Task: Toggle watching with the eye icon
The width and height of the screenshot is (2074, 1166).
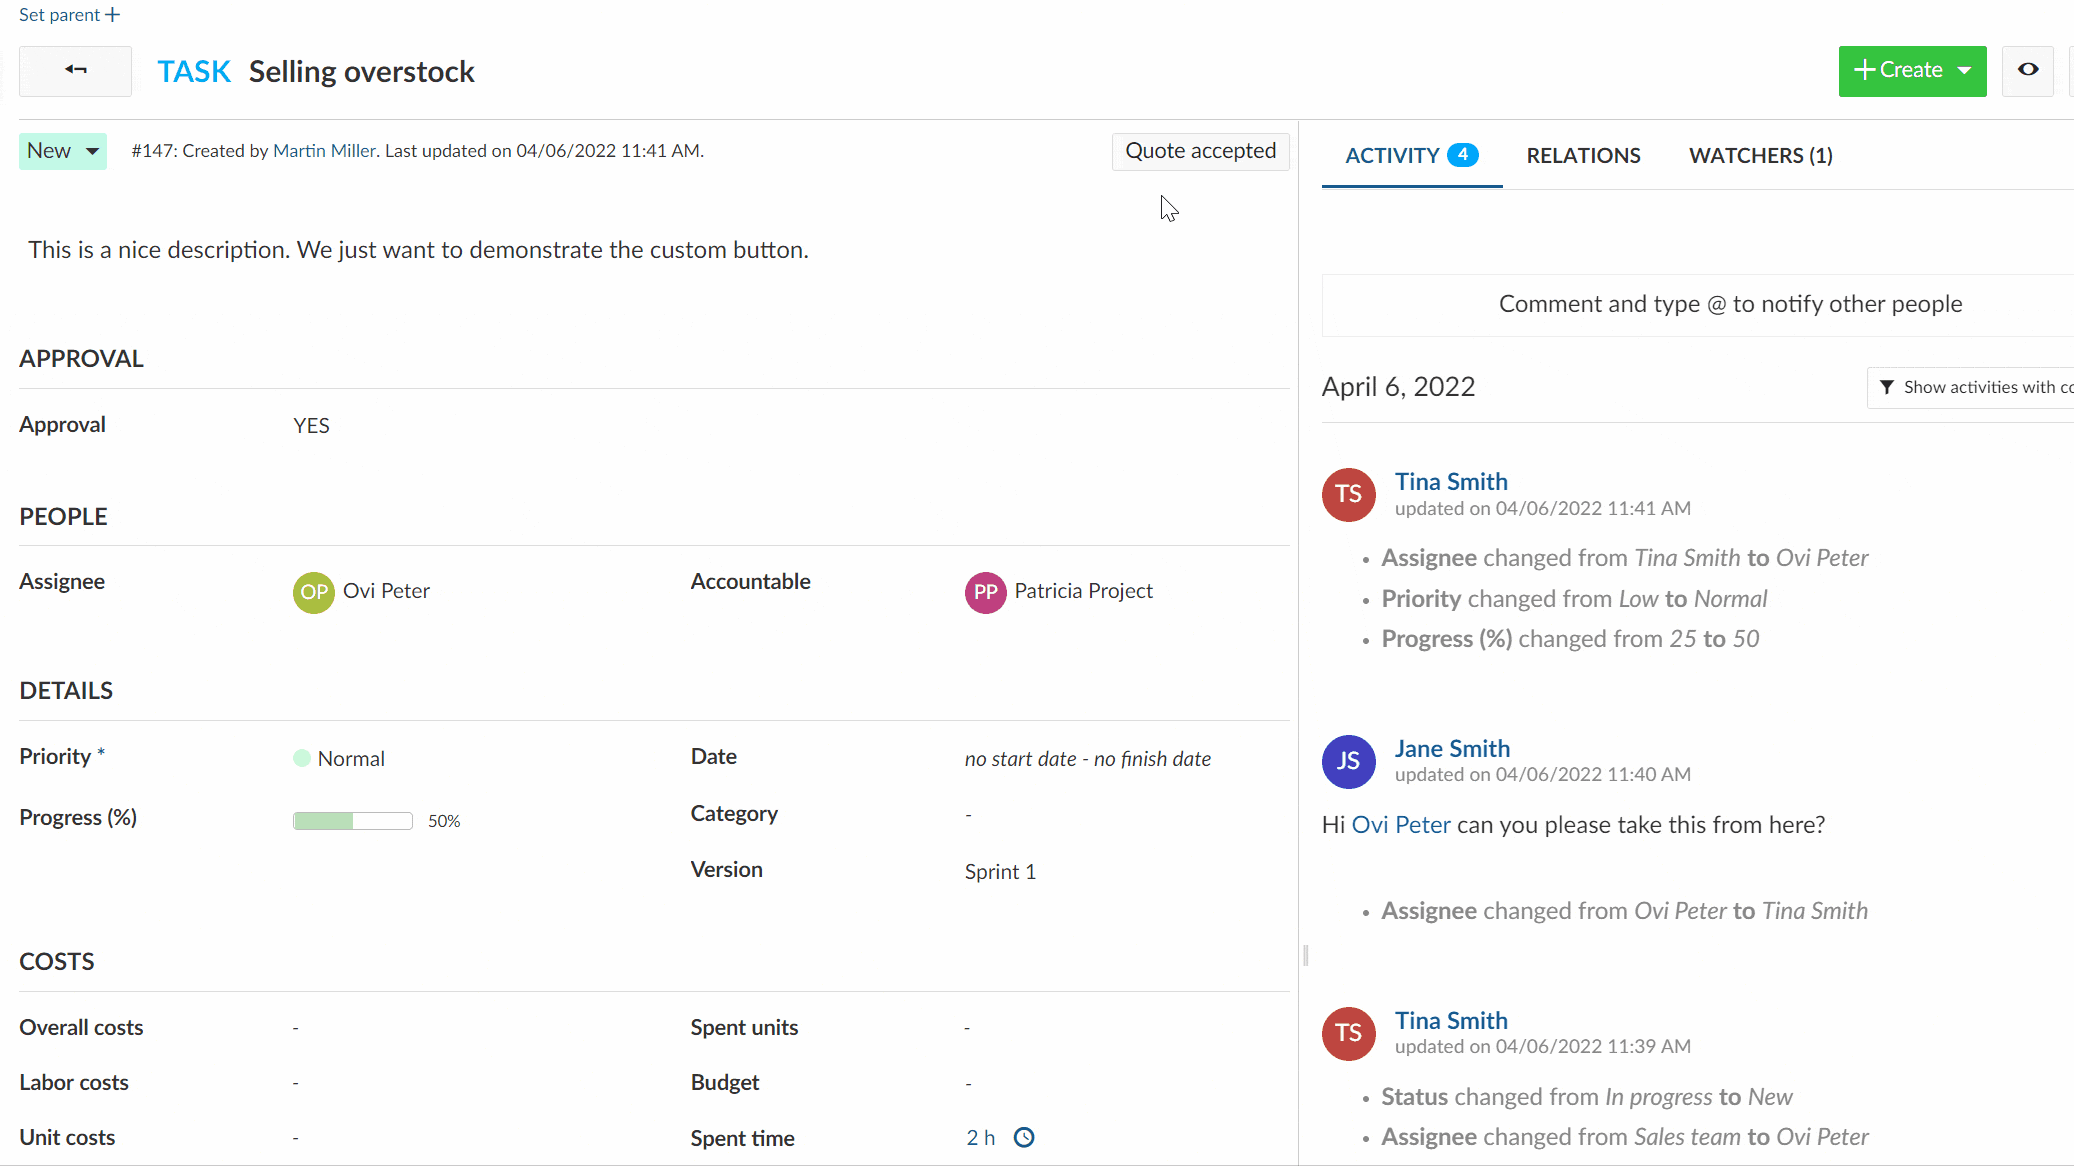Action: (2027, 70)
